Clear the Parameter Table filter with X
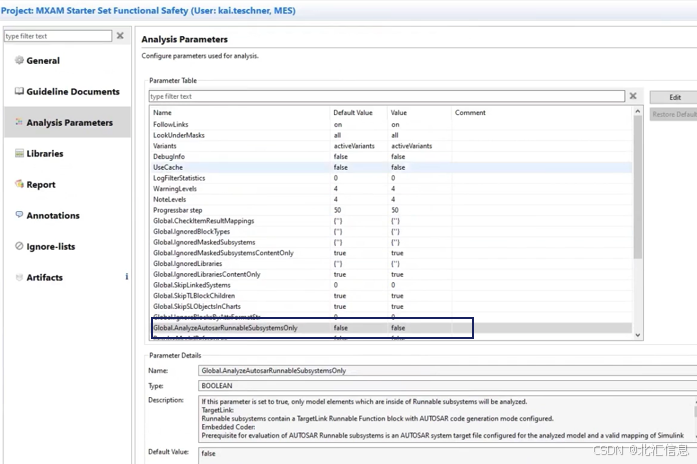Screen dimensions: 697x464 (633, 96)
